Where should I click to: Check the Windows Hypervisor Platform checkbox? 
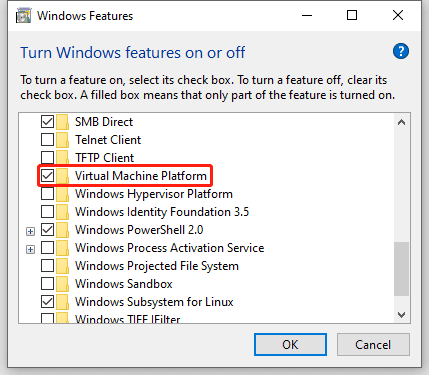click(x=47, y=194)
